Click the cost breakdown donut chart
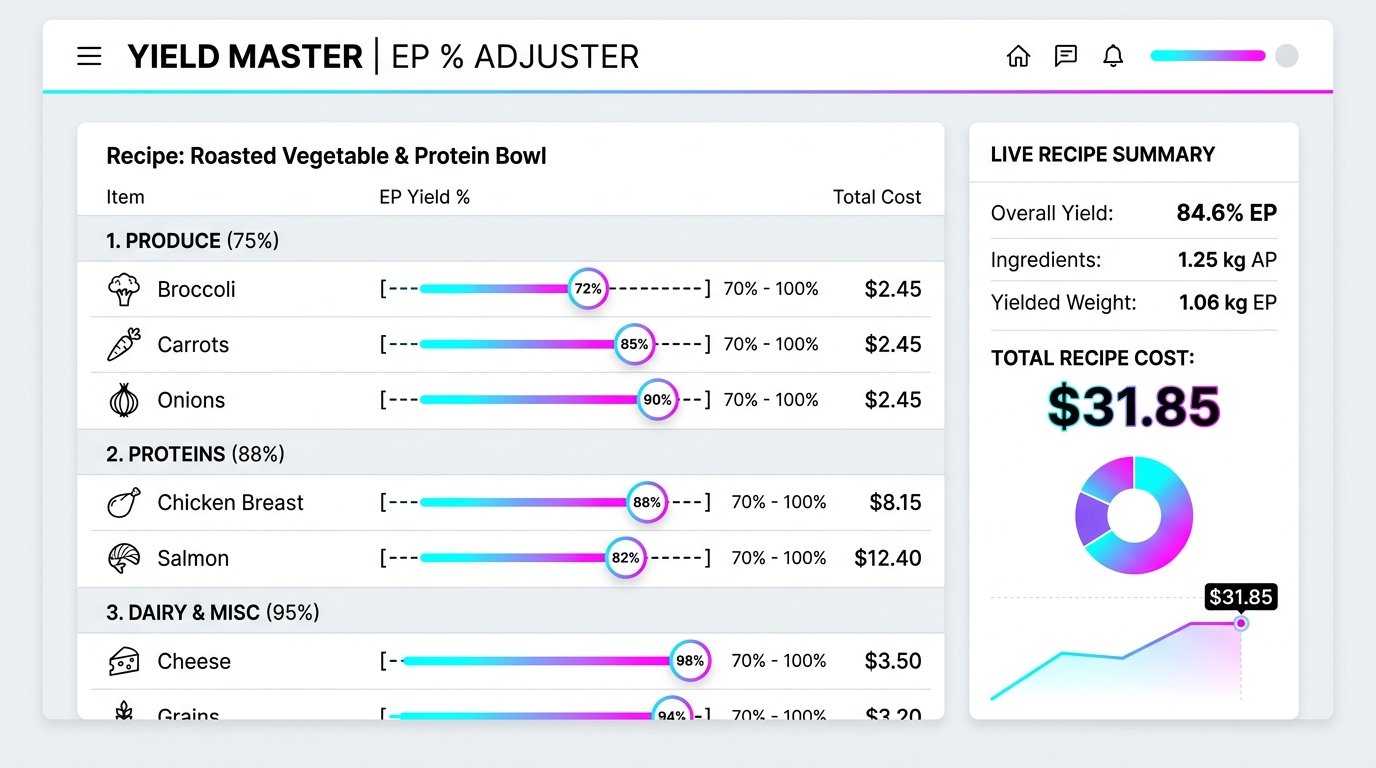The height and width of the screenshot is (768, 1376). 1134,515
